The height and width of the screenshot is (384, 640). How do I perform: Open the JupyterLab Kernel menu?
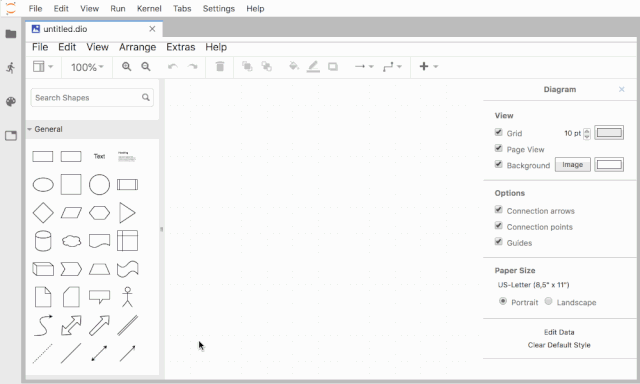pos(149,9)
